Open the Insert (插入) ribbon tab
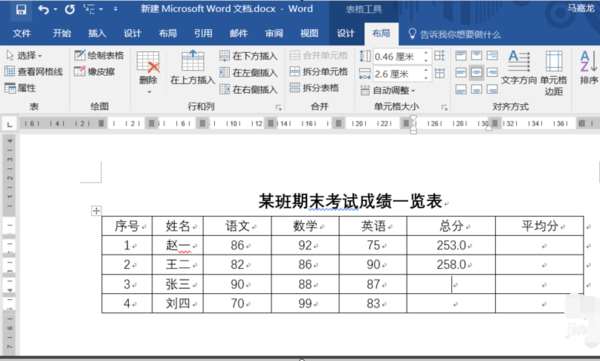This screenshot has width=600, height=361. point(97,34)
